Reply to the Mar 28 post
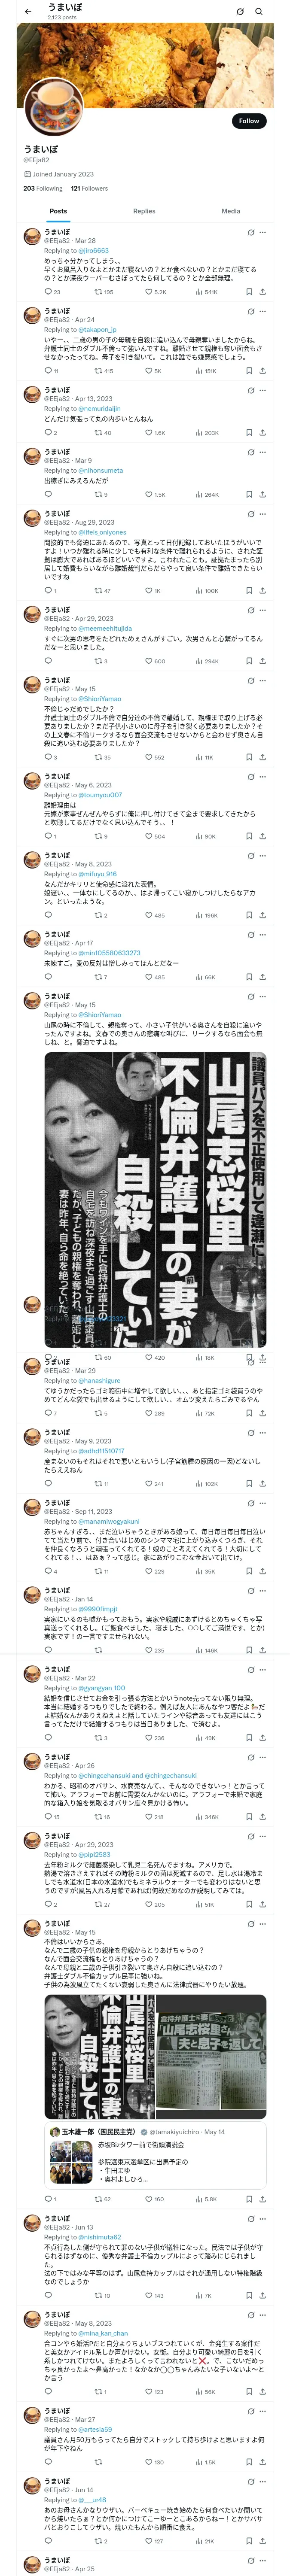 52,292
